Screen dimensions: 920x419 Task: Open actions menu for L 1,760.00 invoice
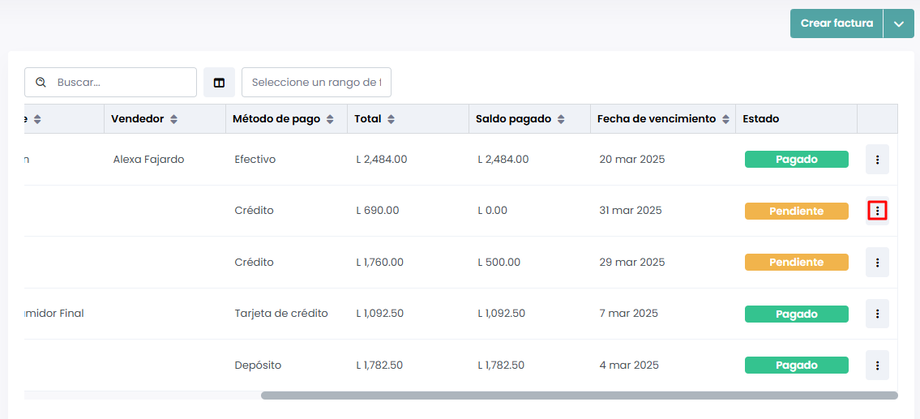tap(877, 263)
